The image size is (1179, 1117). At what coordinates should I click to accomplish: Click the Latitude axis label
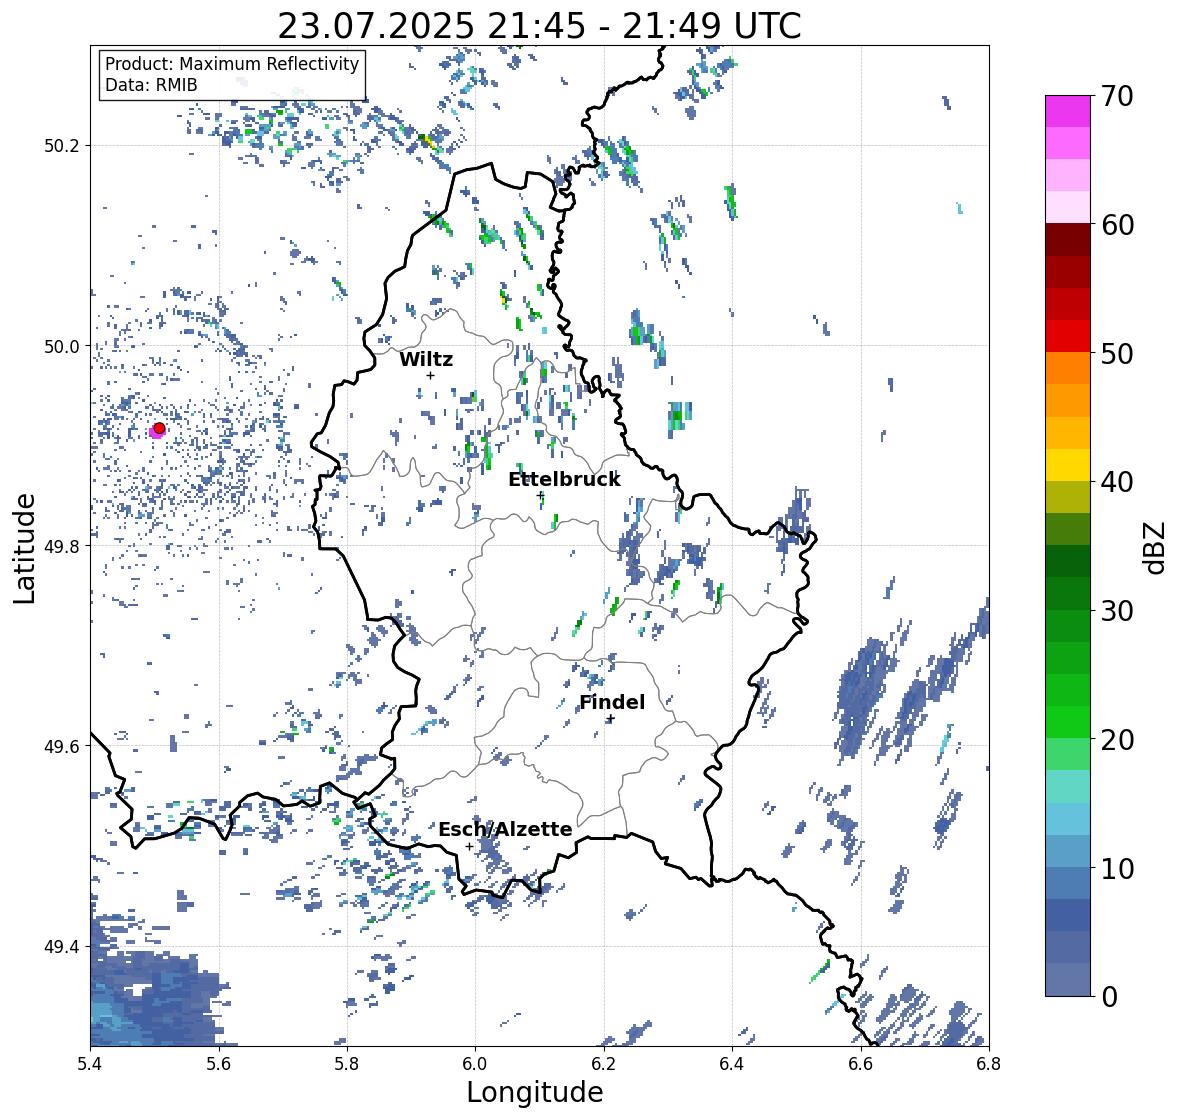(24, 548)
